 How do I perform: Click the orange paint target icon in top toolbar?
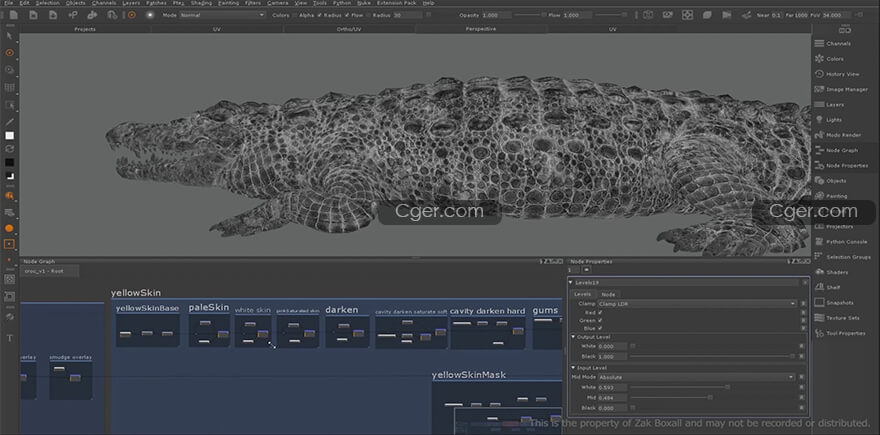pyautogui.click(x=131, y=15)
